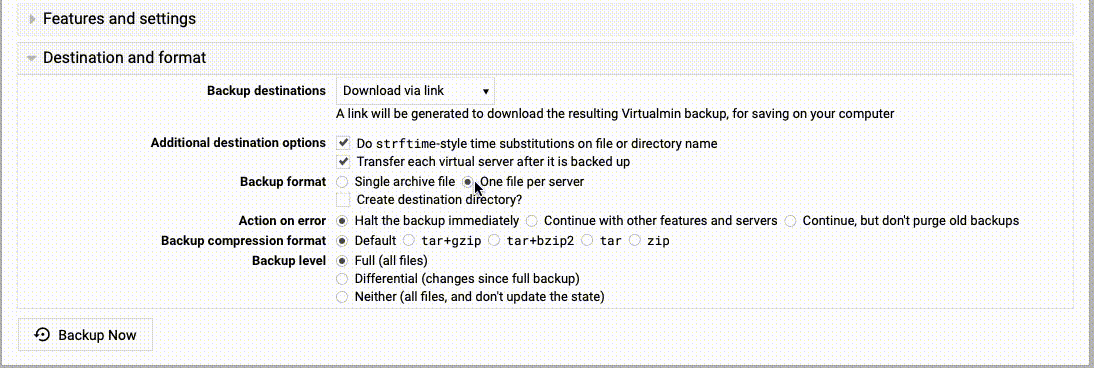Pick tar+bzip2 compression format
The height and width of the screenshot is (368, 1094).
coord(495,241)
